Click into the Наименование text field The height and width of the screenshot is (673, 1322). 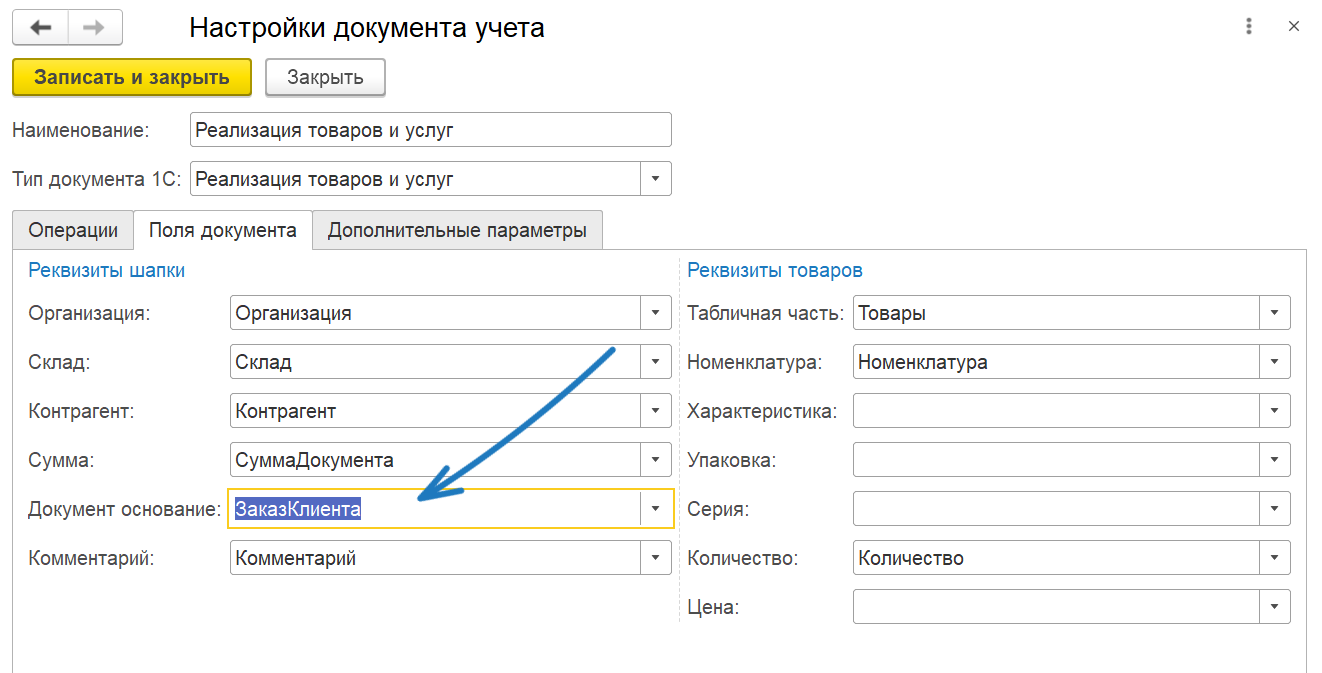(x=430, y=130)
